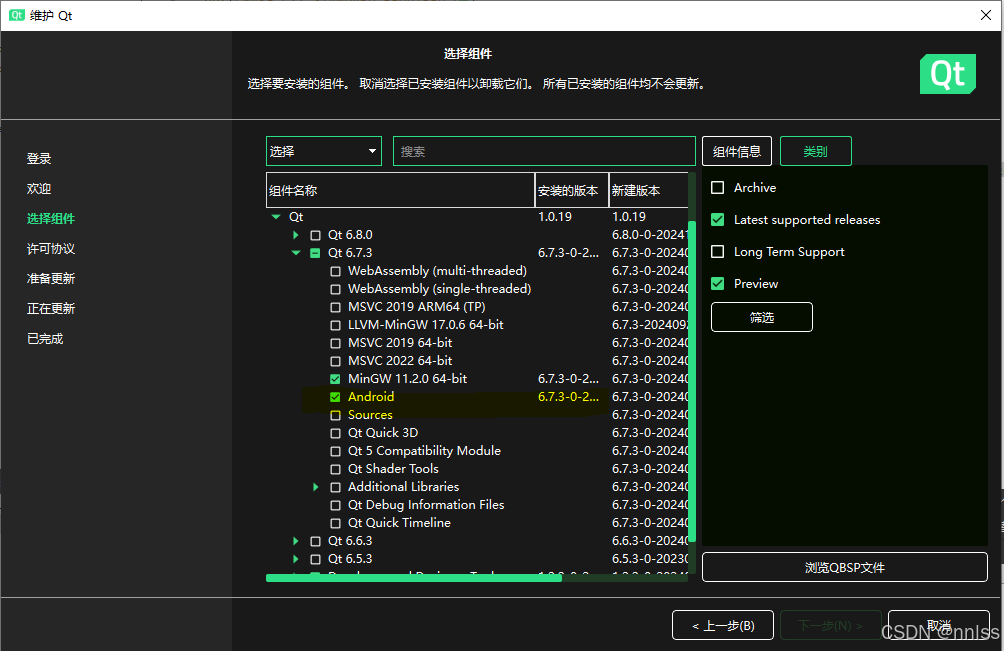This screenshot has height=651, width=1004.
Task: Select 选择组件 step in sidebar
Action: 51,218
